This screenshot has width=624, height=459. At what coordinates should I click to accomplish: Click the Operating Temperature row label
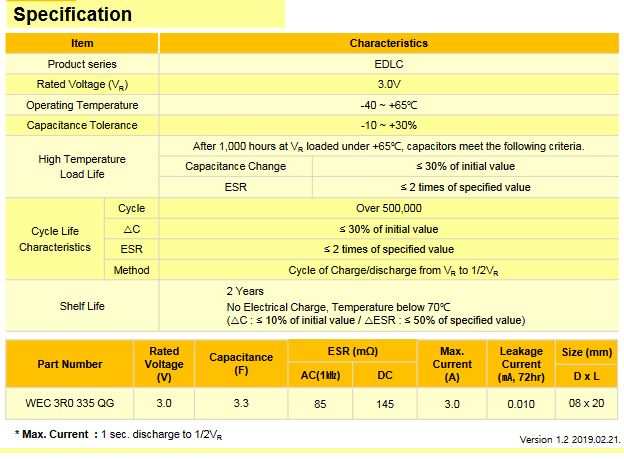point(82,105)
